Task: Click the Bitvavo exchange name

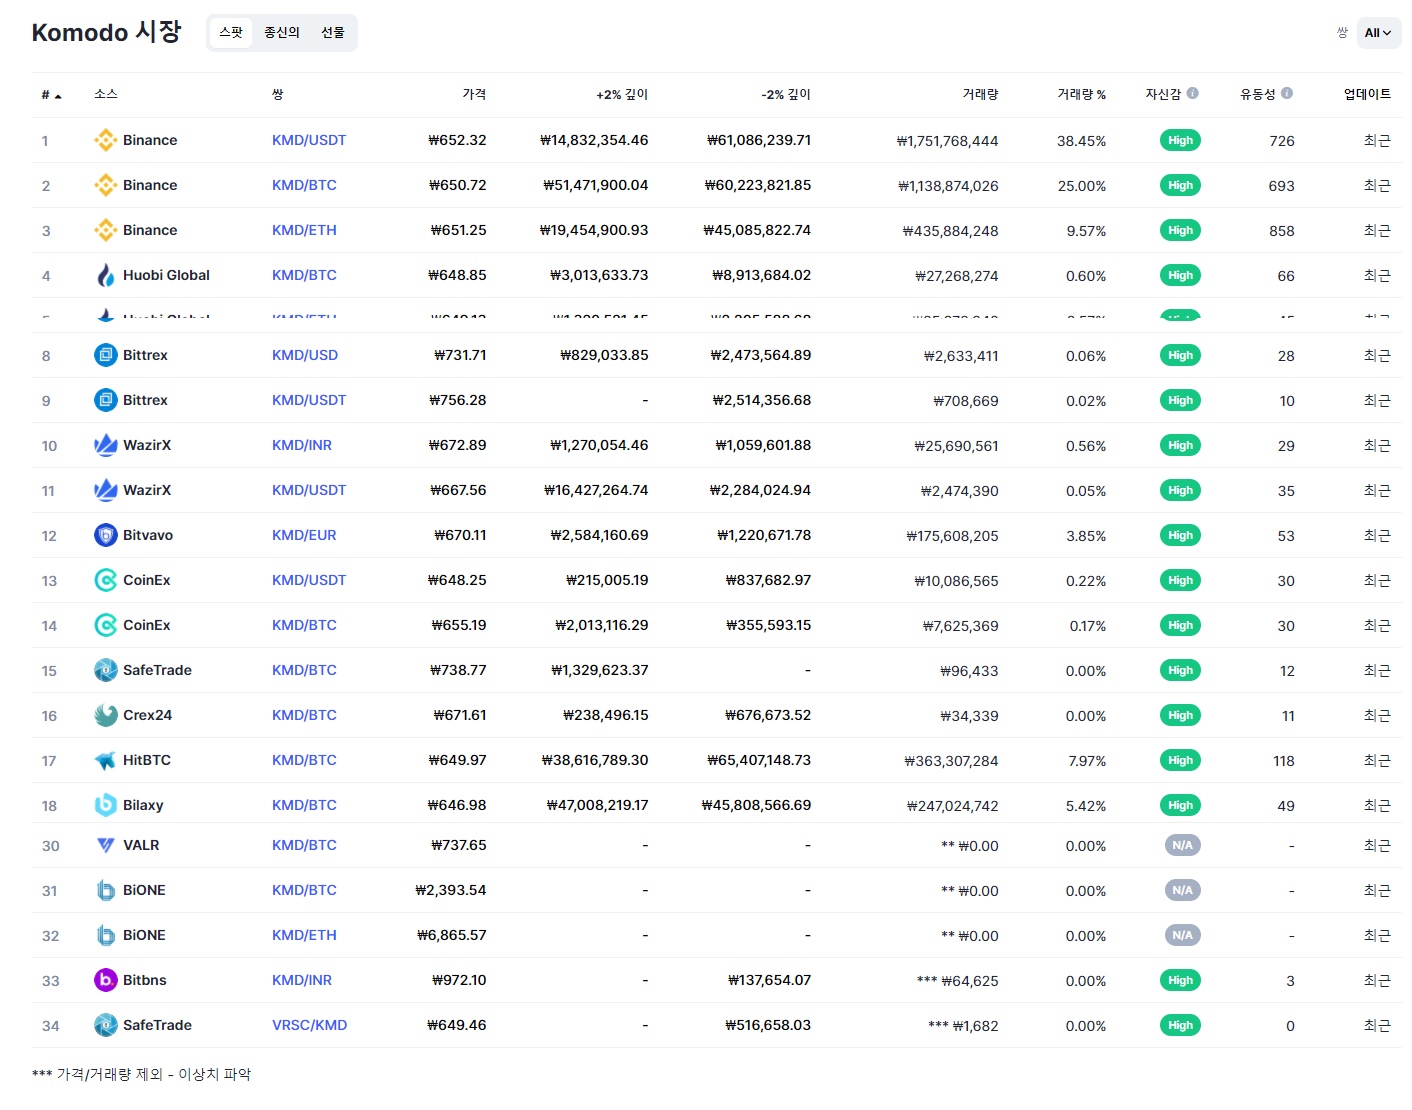Action: (148, 535)
